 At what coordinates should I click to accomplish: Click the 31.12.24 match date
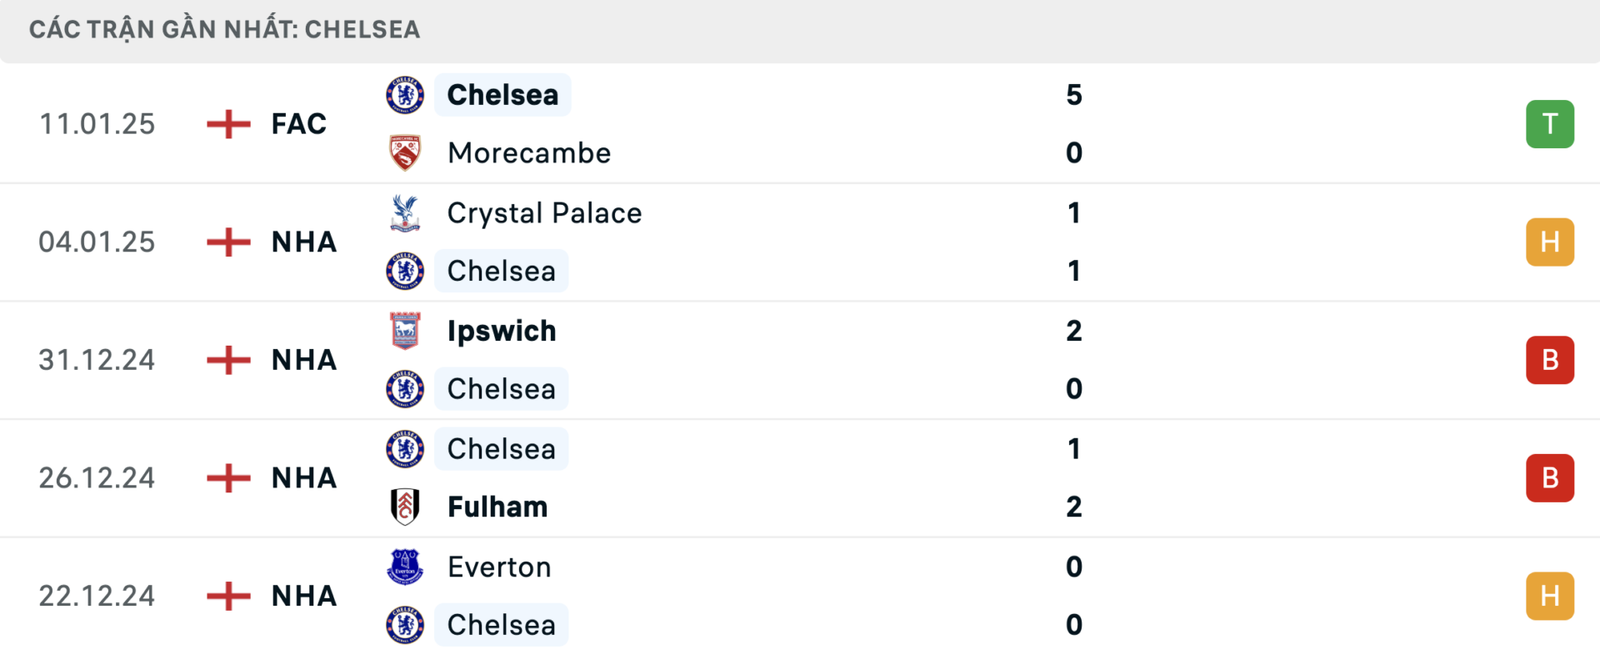(97, 360)
